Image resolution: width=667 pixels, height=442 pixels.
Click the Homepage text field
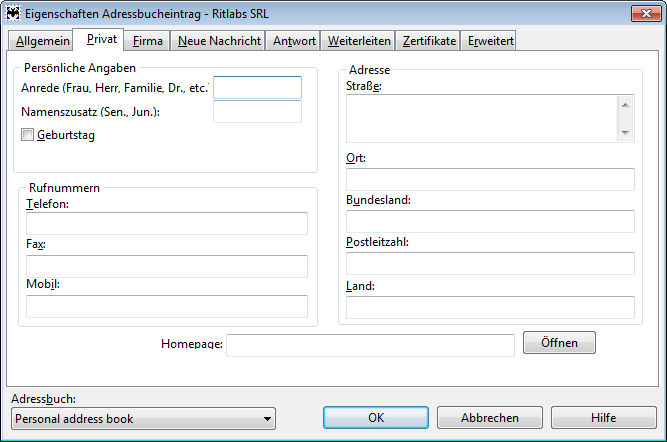click(x=370, y=345)
